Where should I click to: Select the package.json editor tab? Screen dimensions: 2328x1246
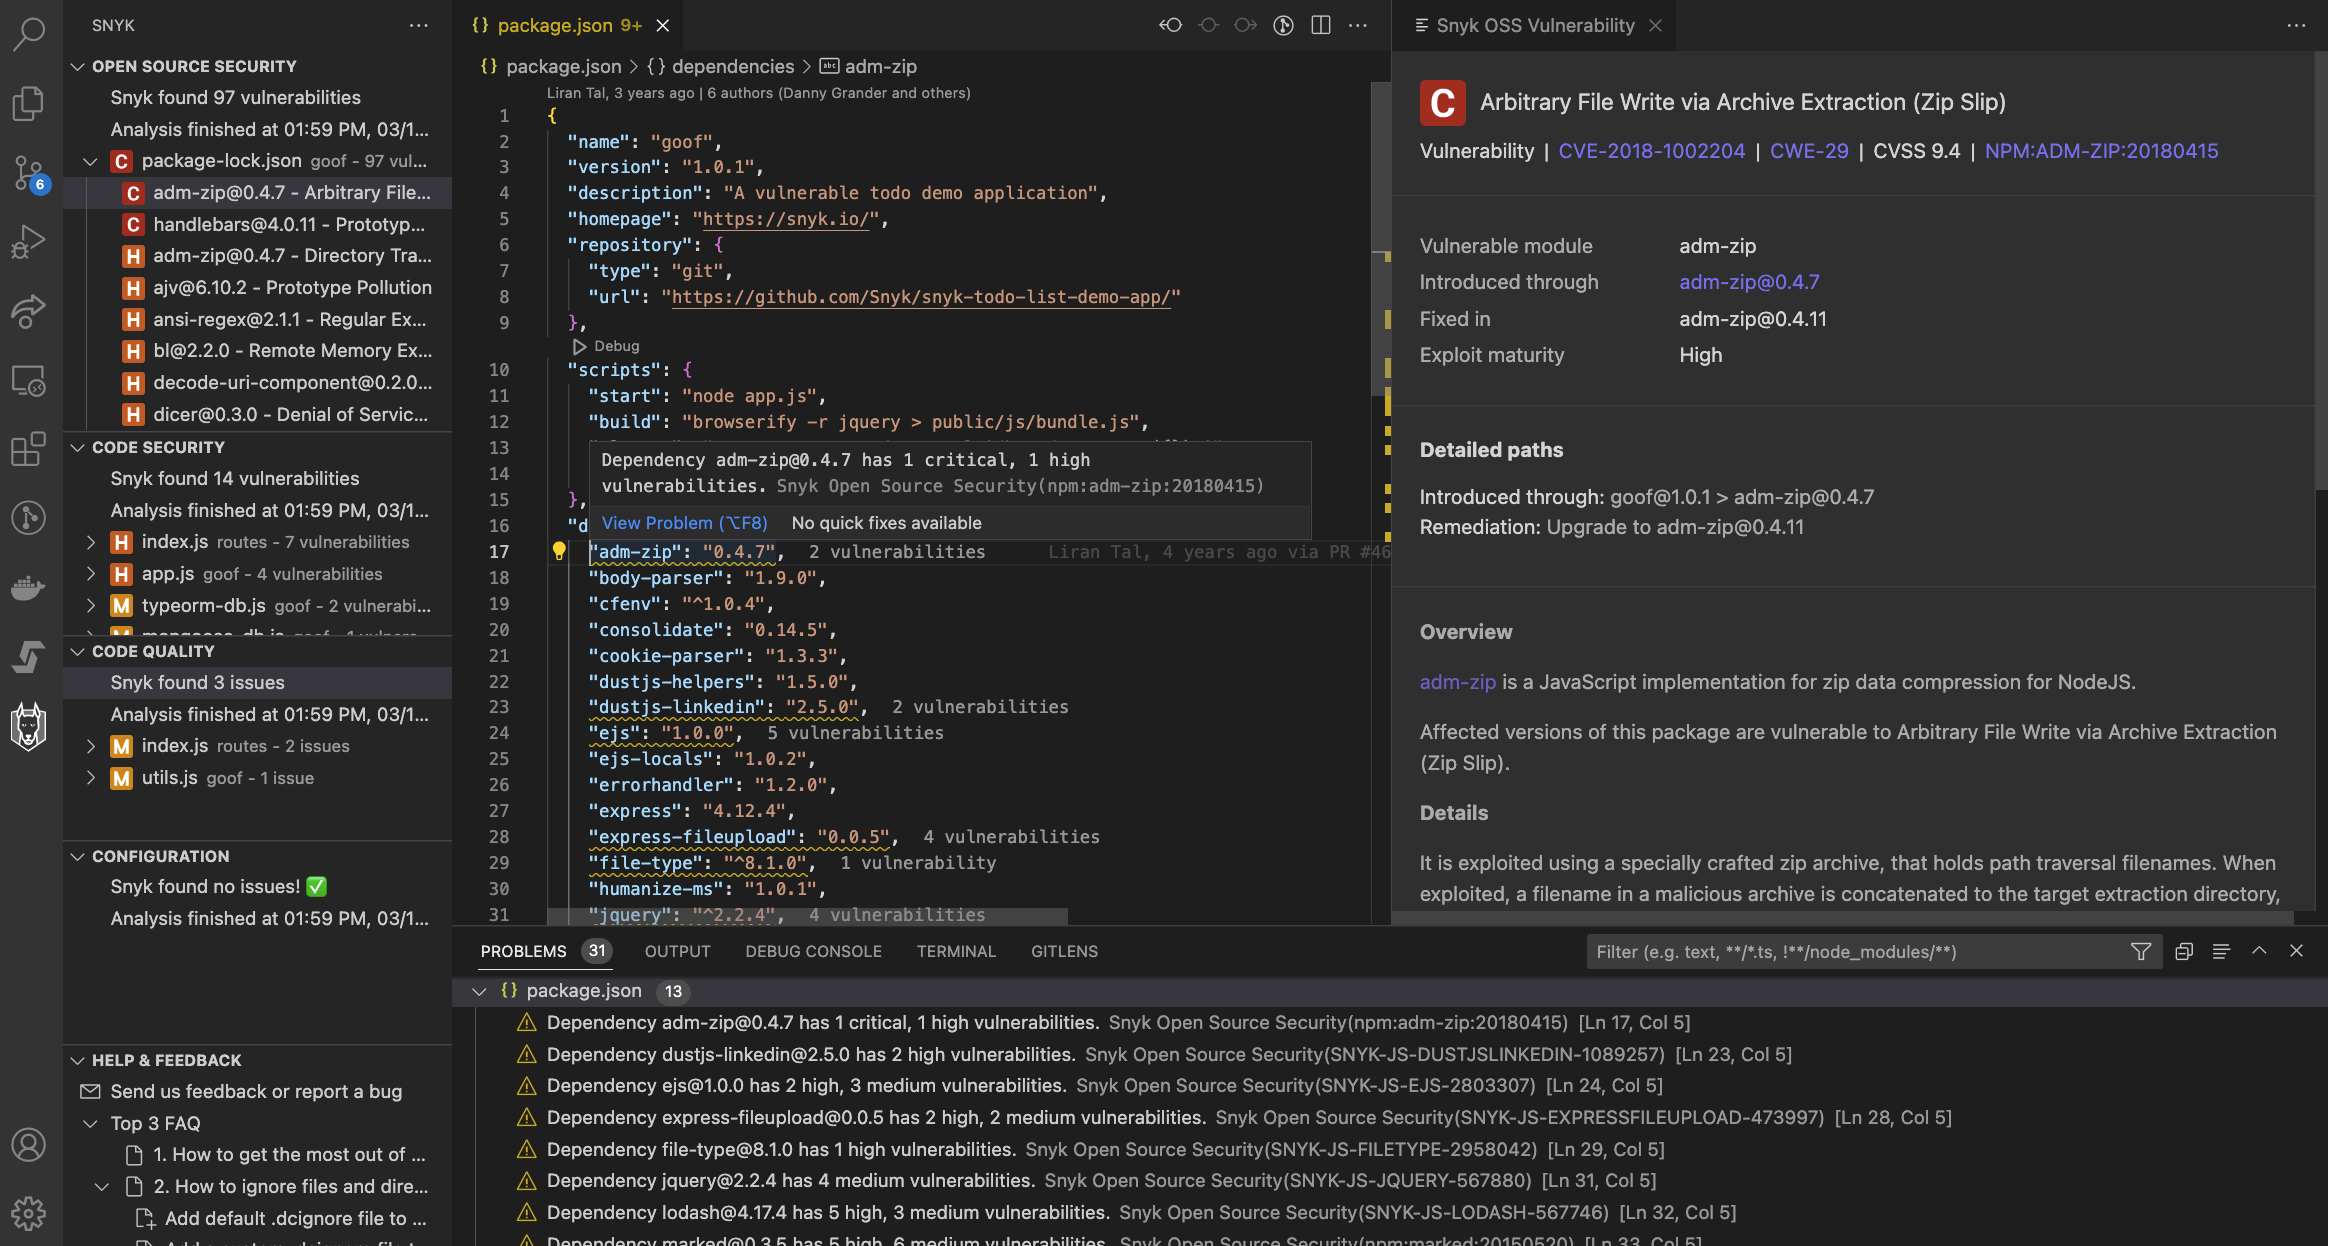567,25
